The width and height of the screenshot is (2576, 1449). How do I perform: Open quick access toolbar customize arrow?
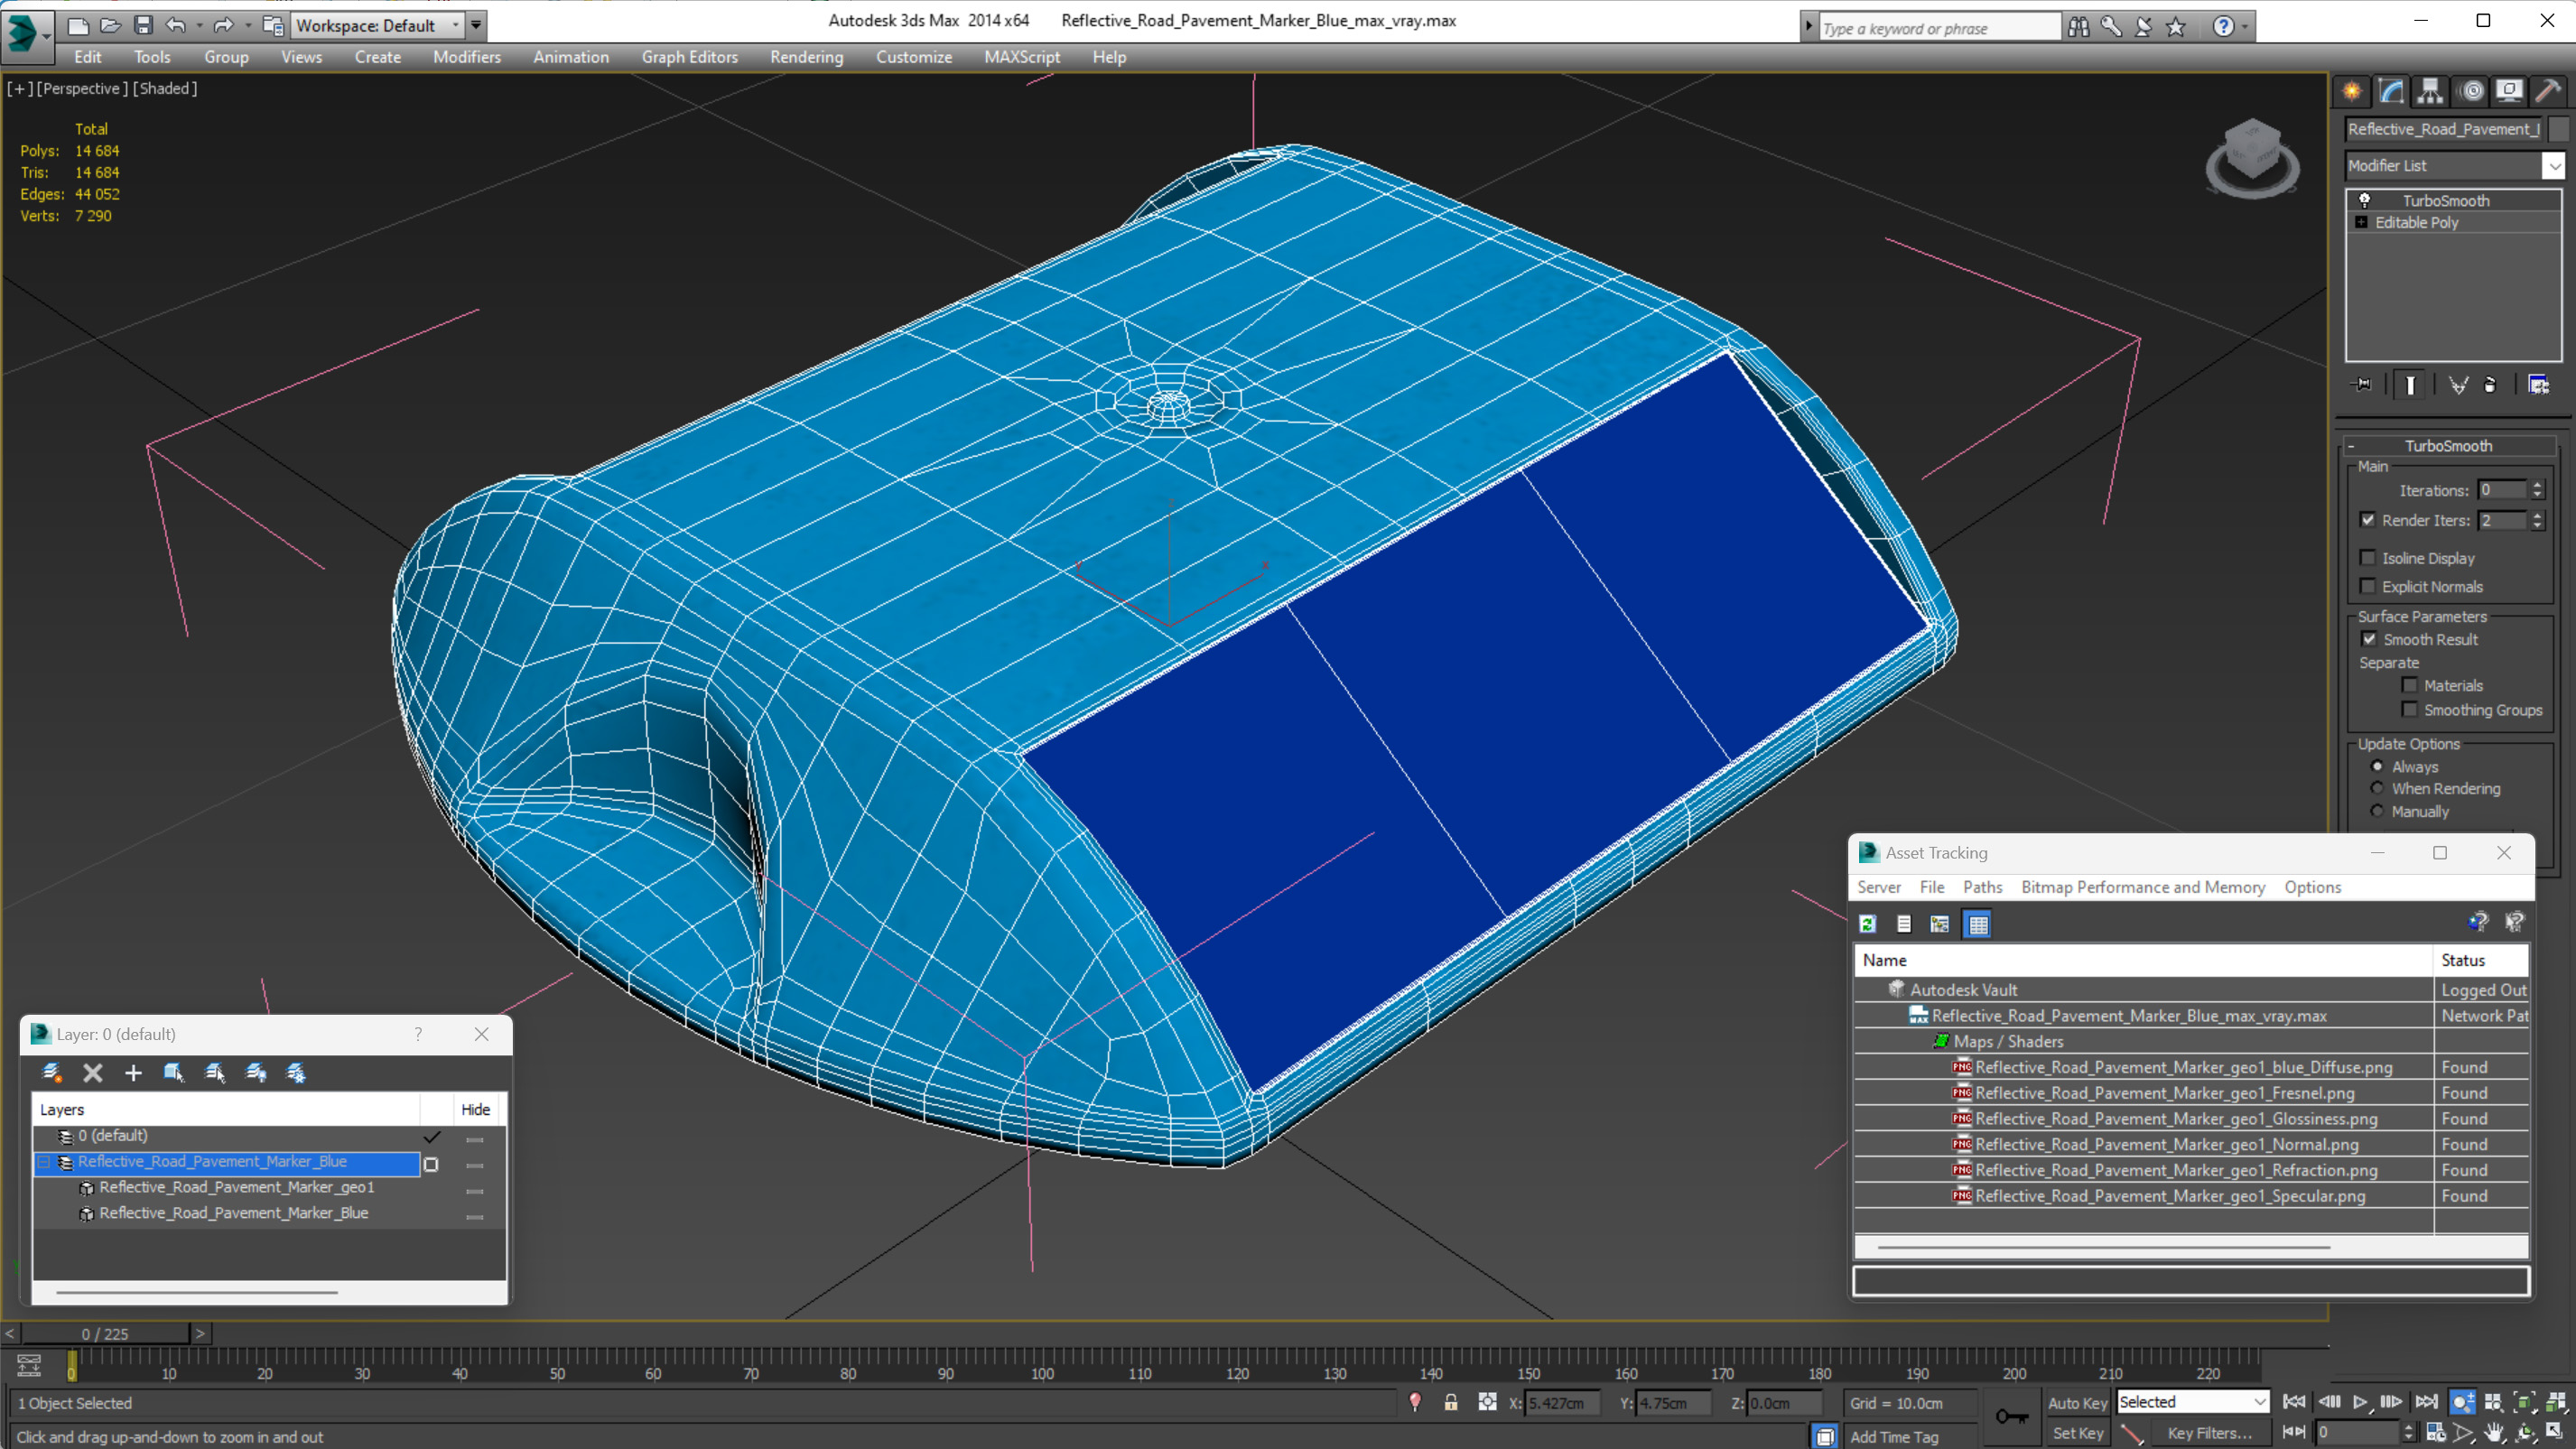(x=476, y=25)
